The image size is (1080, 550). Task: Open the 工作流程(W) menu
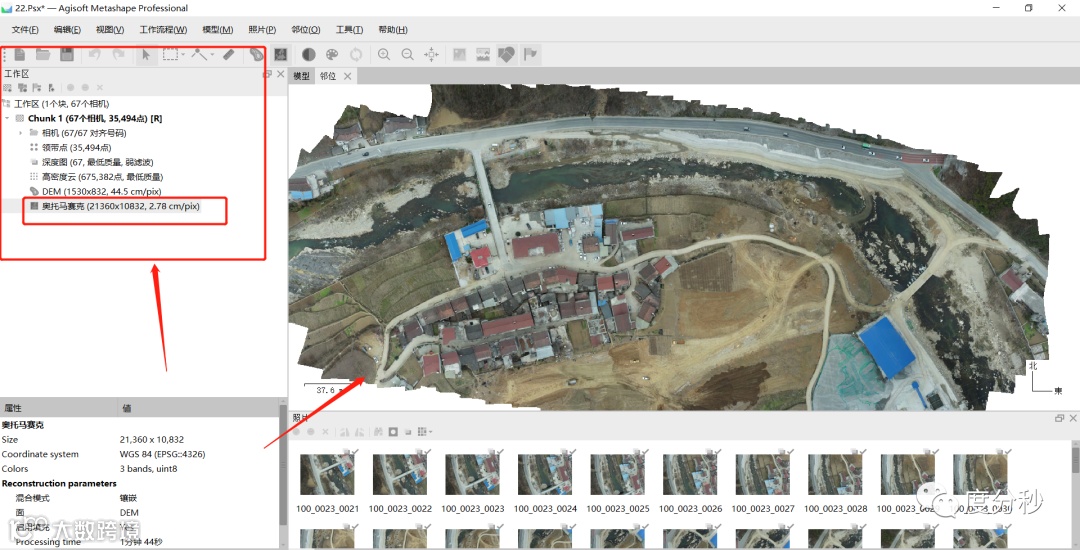(x=163, y=30)
